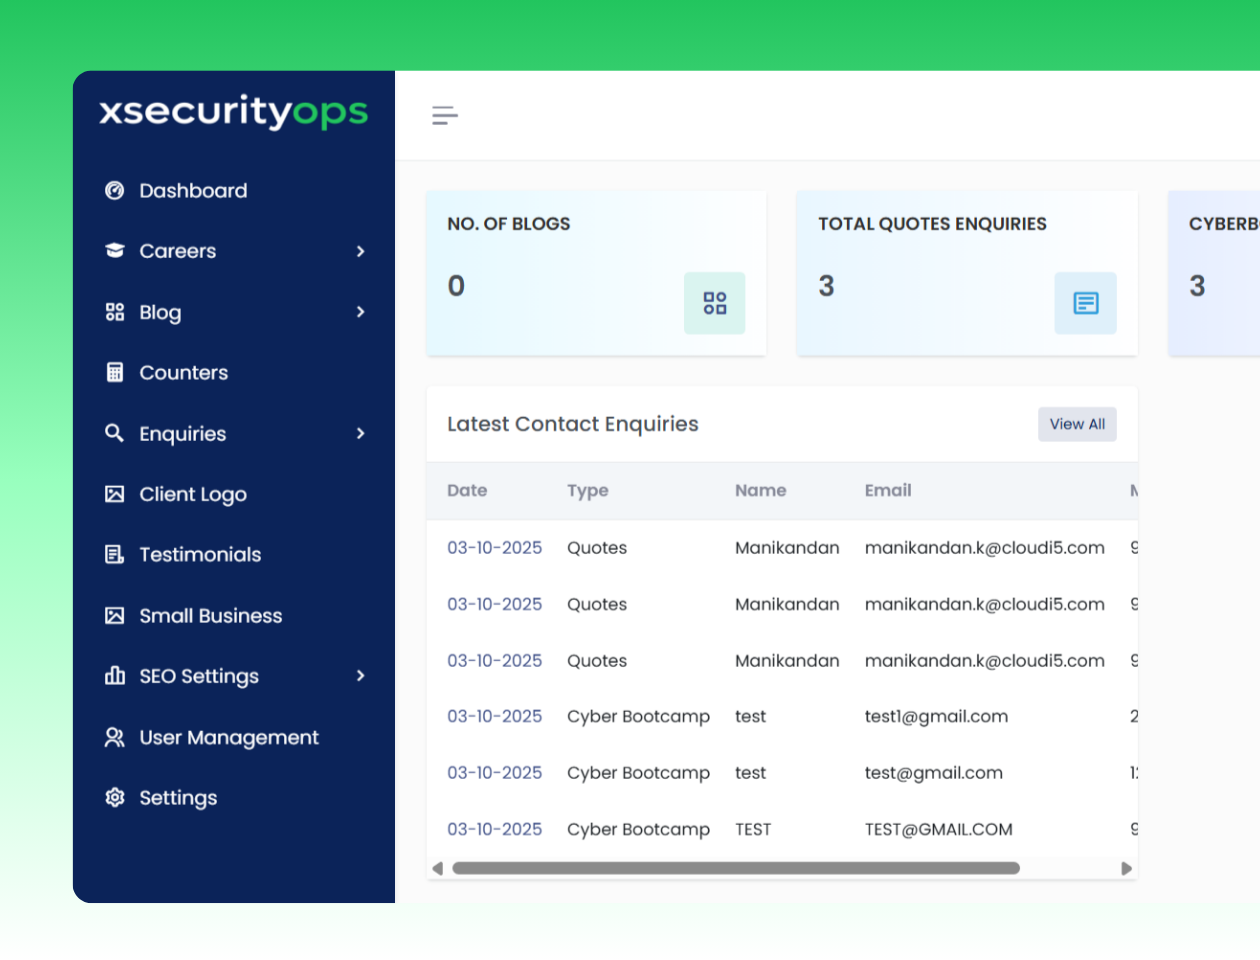The width and height of the screenshot is (1260, 960).
Task: Click the Dashboard gauge icon
Action: [x=115, y=190]
